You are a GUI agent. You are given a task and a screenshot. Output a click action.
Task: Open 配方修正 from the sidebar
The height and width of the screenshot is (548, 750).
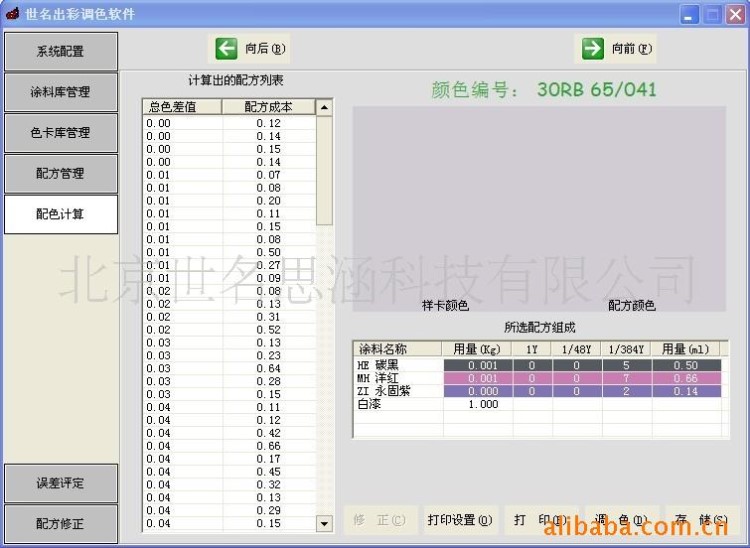pyautogui.click(x=60, y=523)
